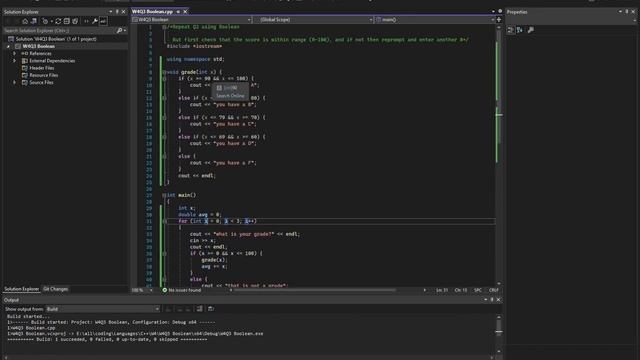Image resolution: width=640 pixels, height=360 pixels.
Task: Click the Search Solution Explorer input field
Action: pyautogui.click(x=60, y=31)
